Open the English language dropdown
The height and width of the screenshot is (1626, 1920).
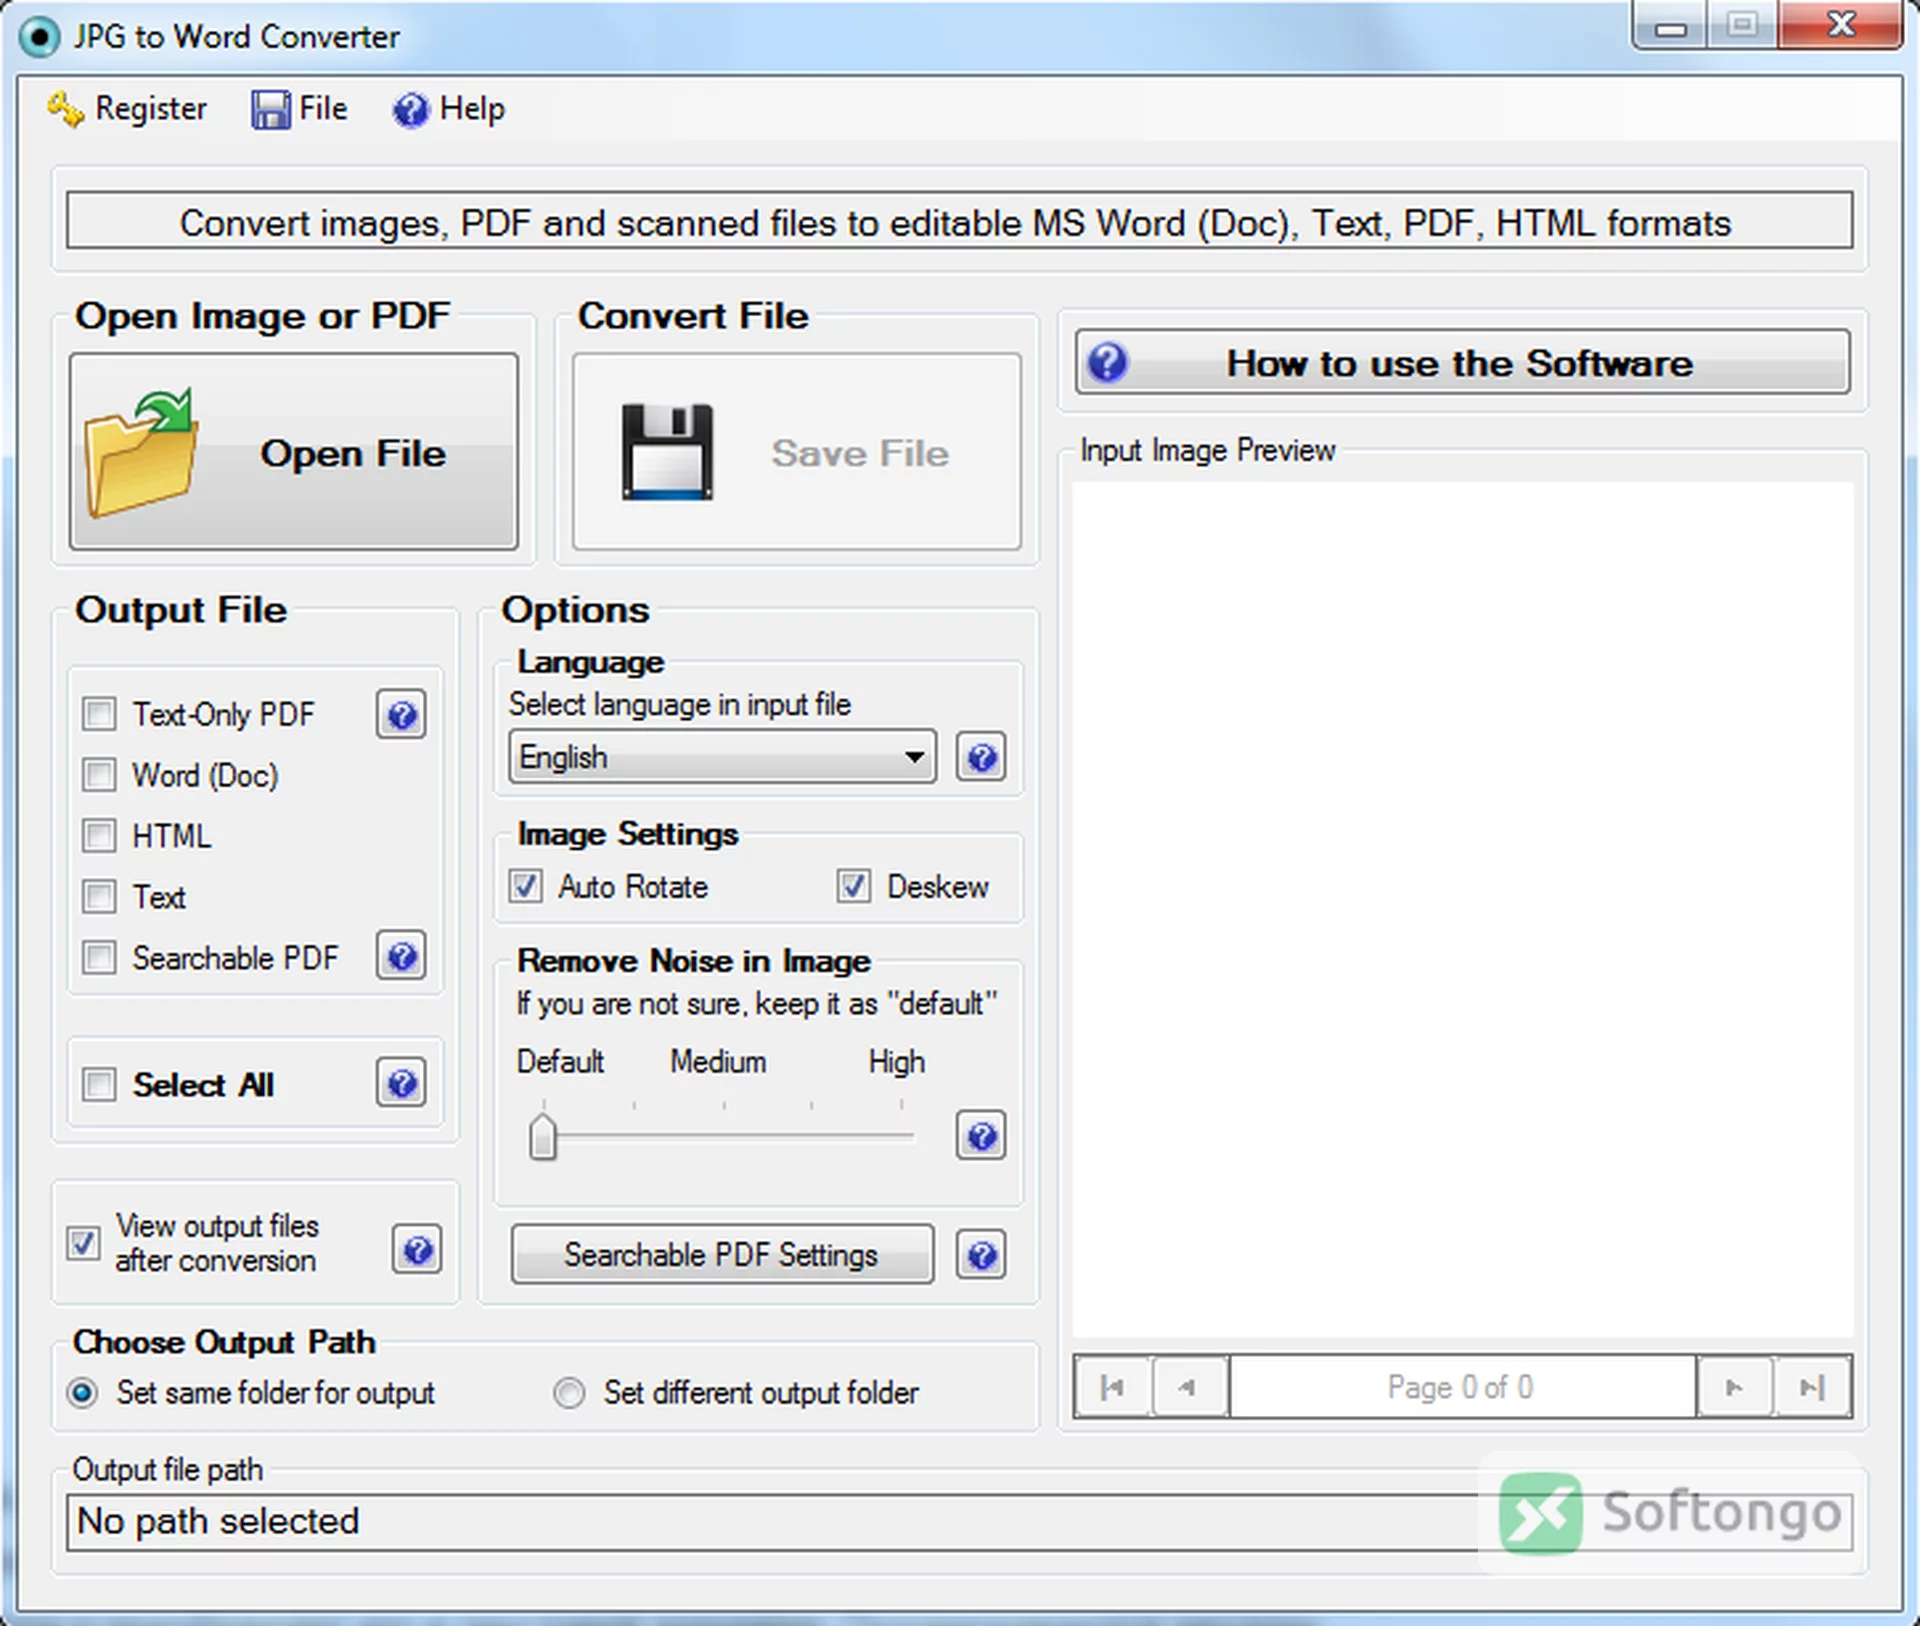[722, 757]
